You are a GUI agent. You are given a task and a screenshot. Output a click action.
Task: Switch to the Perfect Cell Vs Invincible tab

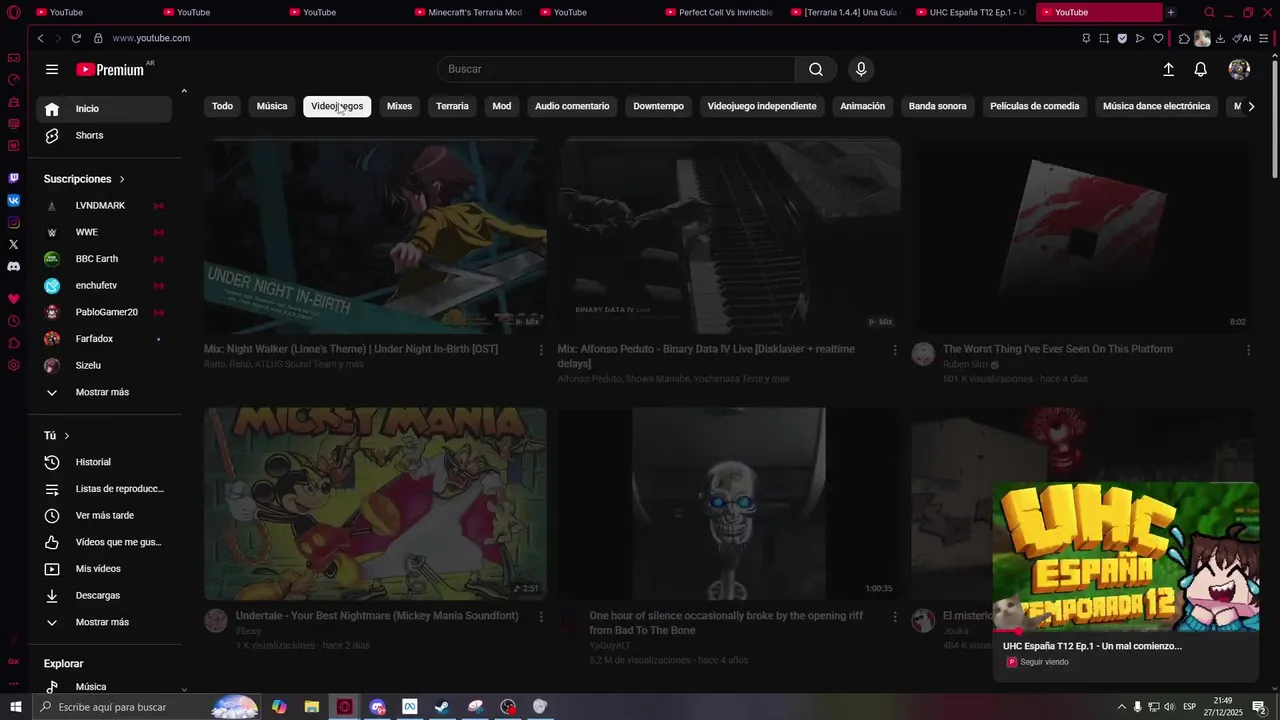[x=719, y=12]
